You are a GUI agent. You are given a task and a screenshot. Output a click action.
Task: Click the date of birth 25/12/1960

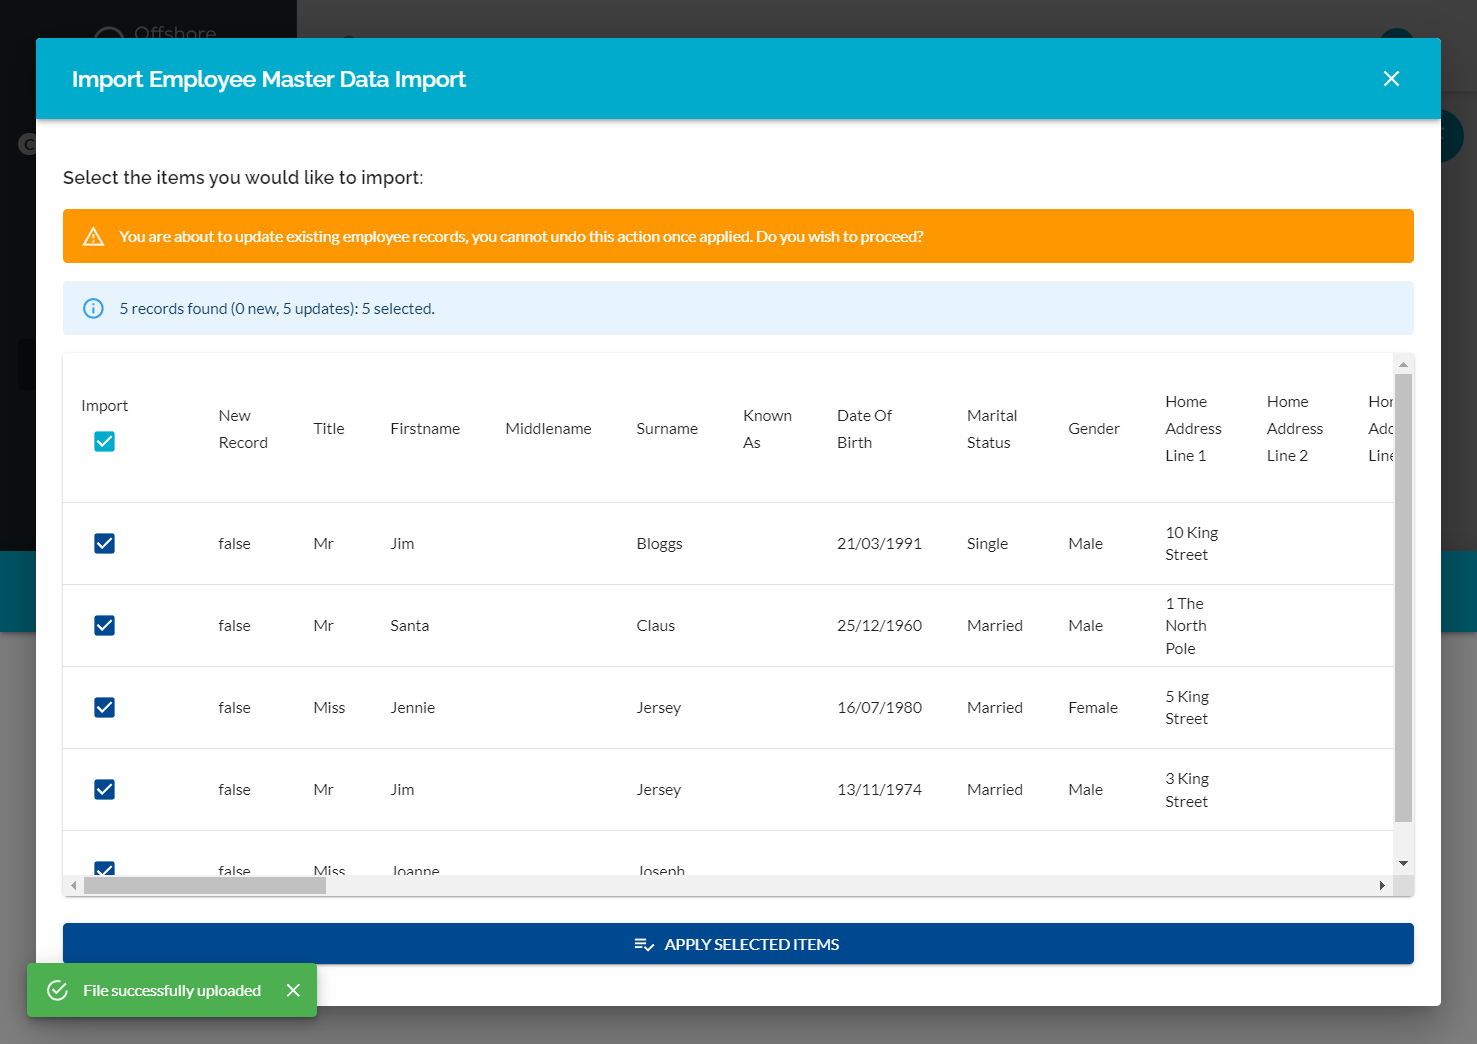click(879, 625)
